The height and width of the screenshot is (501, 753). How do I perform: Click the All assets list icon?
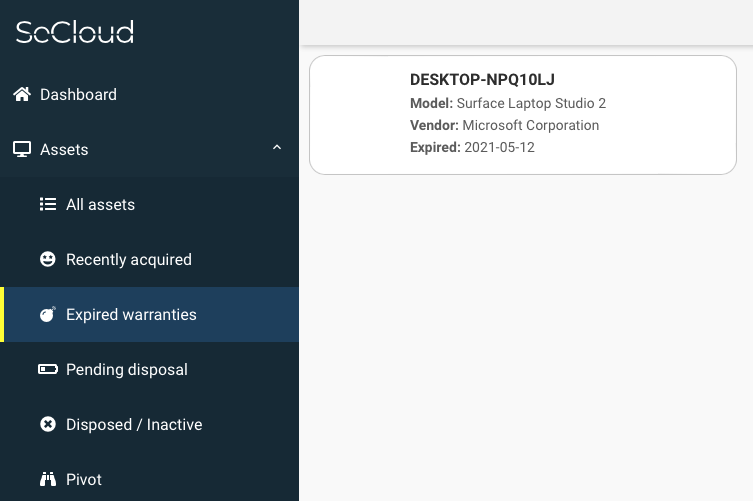click(48, 205)
